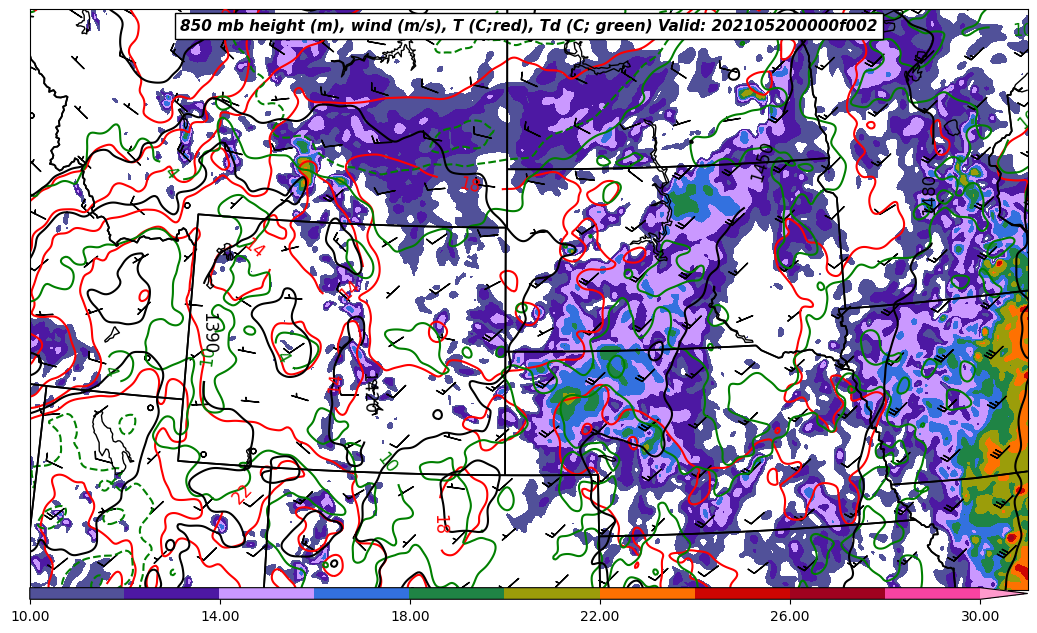This screenshot has width=1037, height=633.
Task: Click the 26.00 colorbar tick label
Action: pyautogui.click(x=790, y=616)
